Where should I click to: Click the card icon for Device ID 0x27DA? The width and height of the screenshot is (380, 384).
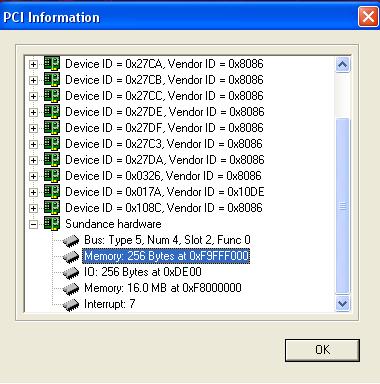[x=52, y=159]
